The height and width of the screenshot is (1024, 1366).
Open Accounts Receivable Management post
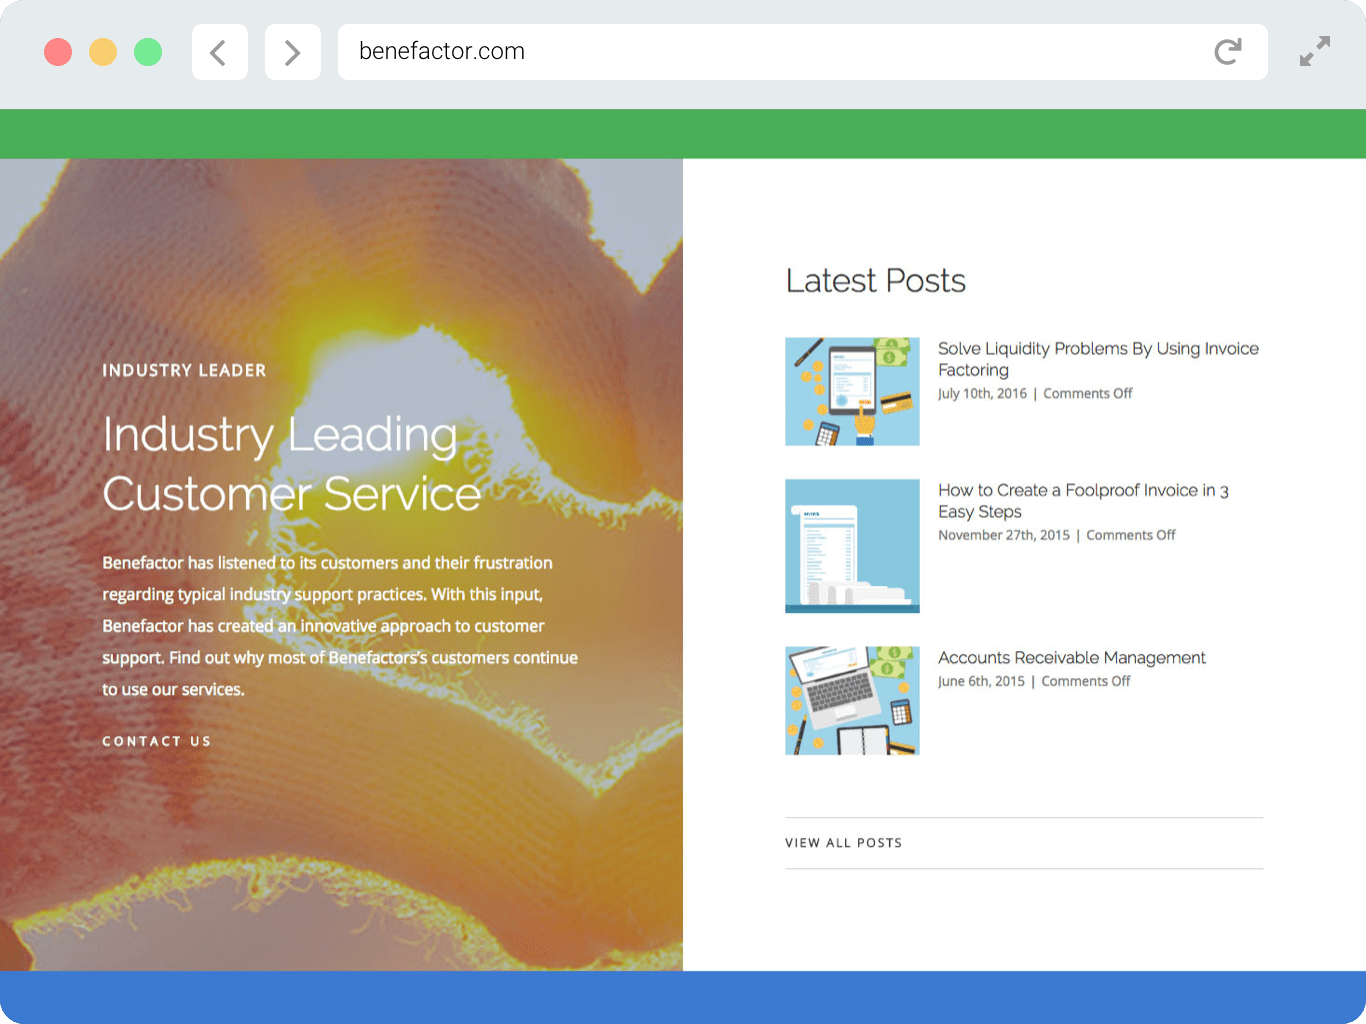tap(1072, 658)
